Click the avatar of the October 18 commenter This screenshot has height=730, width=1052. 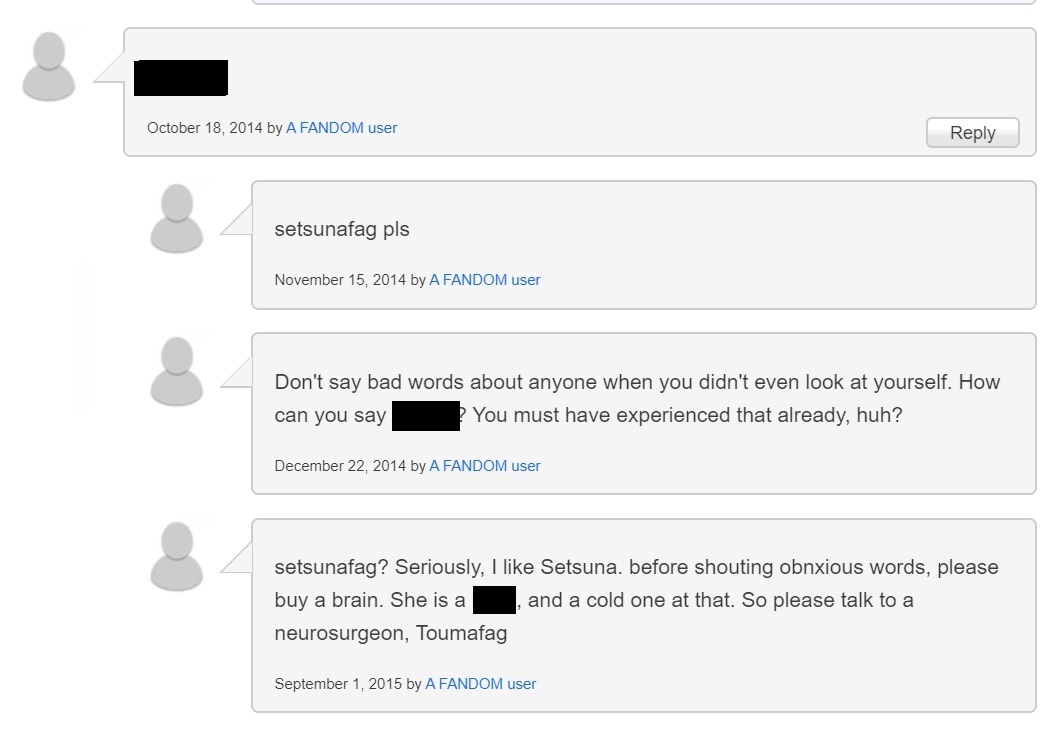(x=49, y=66)
